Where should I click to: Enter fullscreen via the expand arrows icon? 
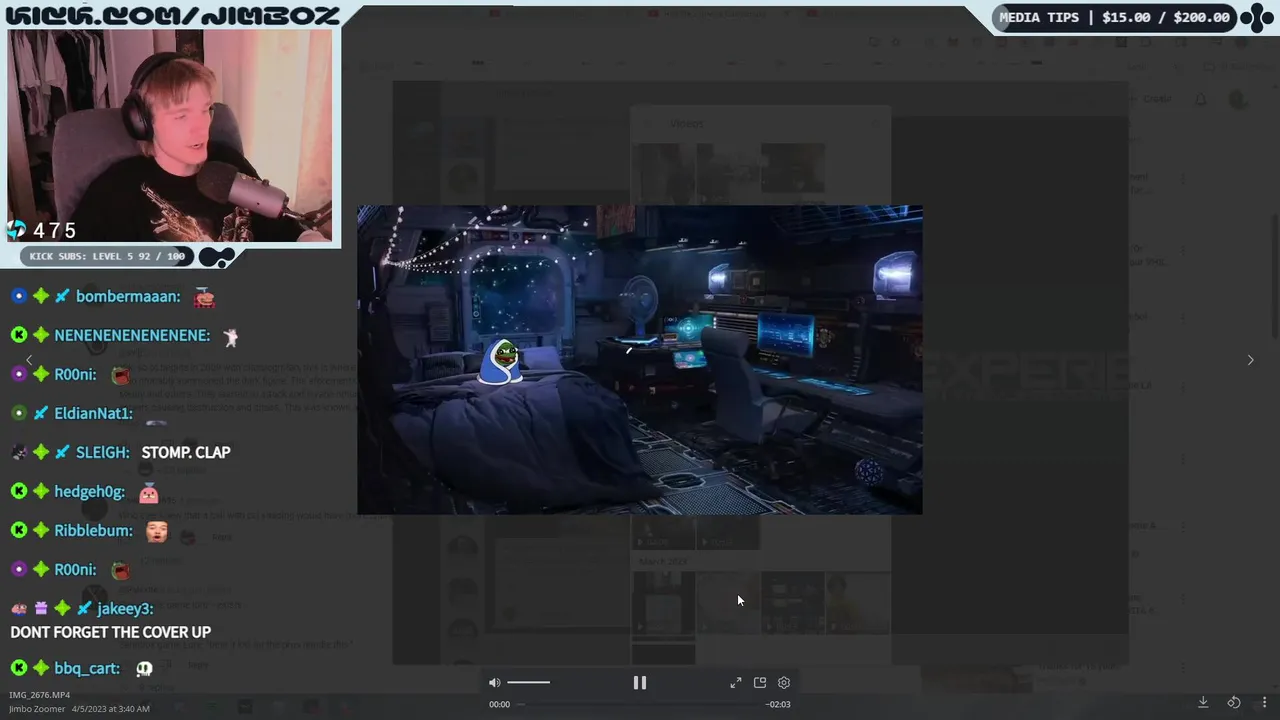pos(736,683)
